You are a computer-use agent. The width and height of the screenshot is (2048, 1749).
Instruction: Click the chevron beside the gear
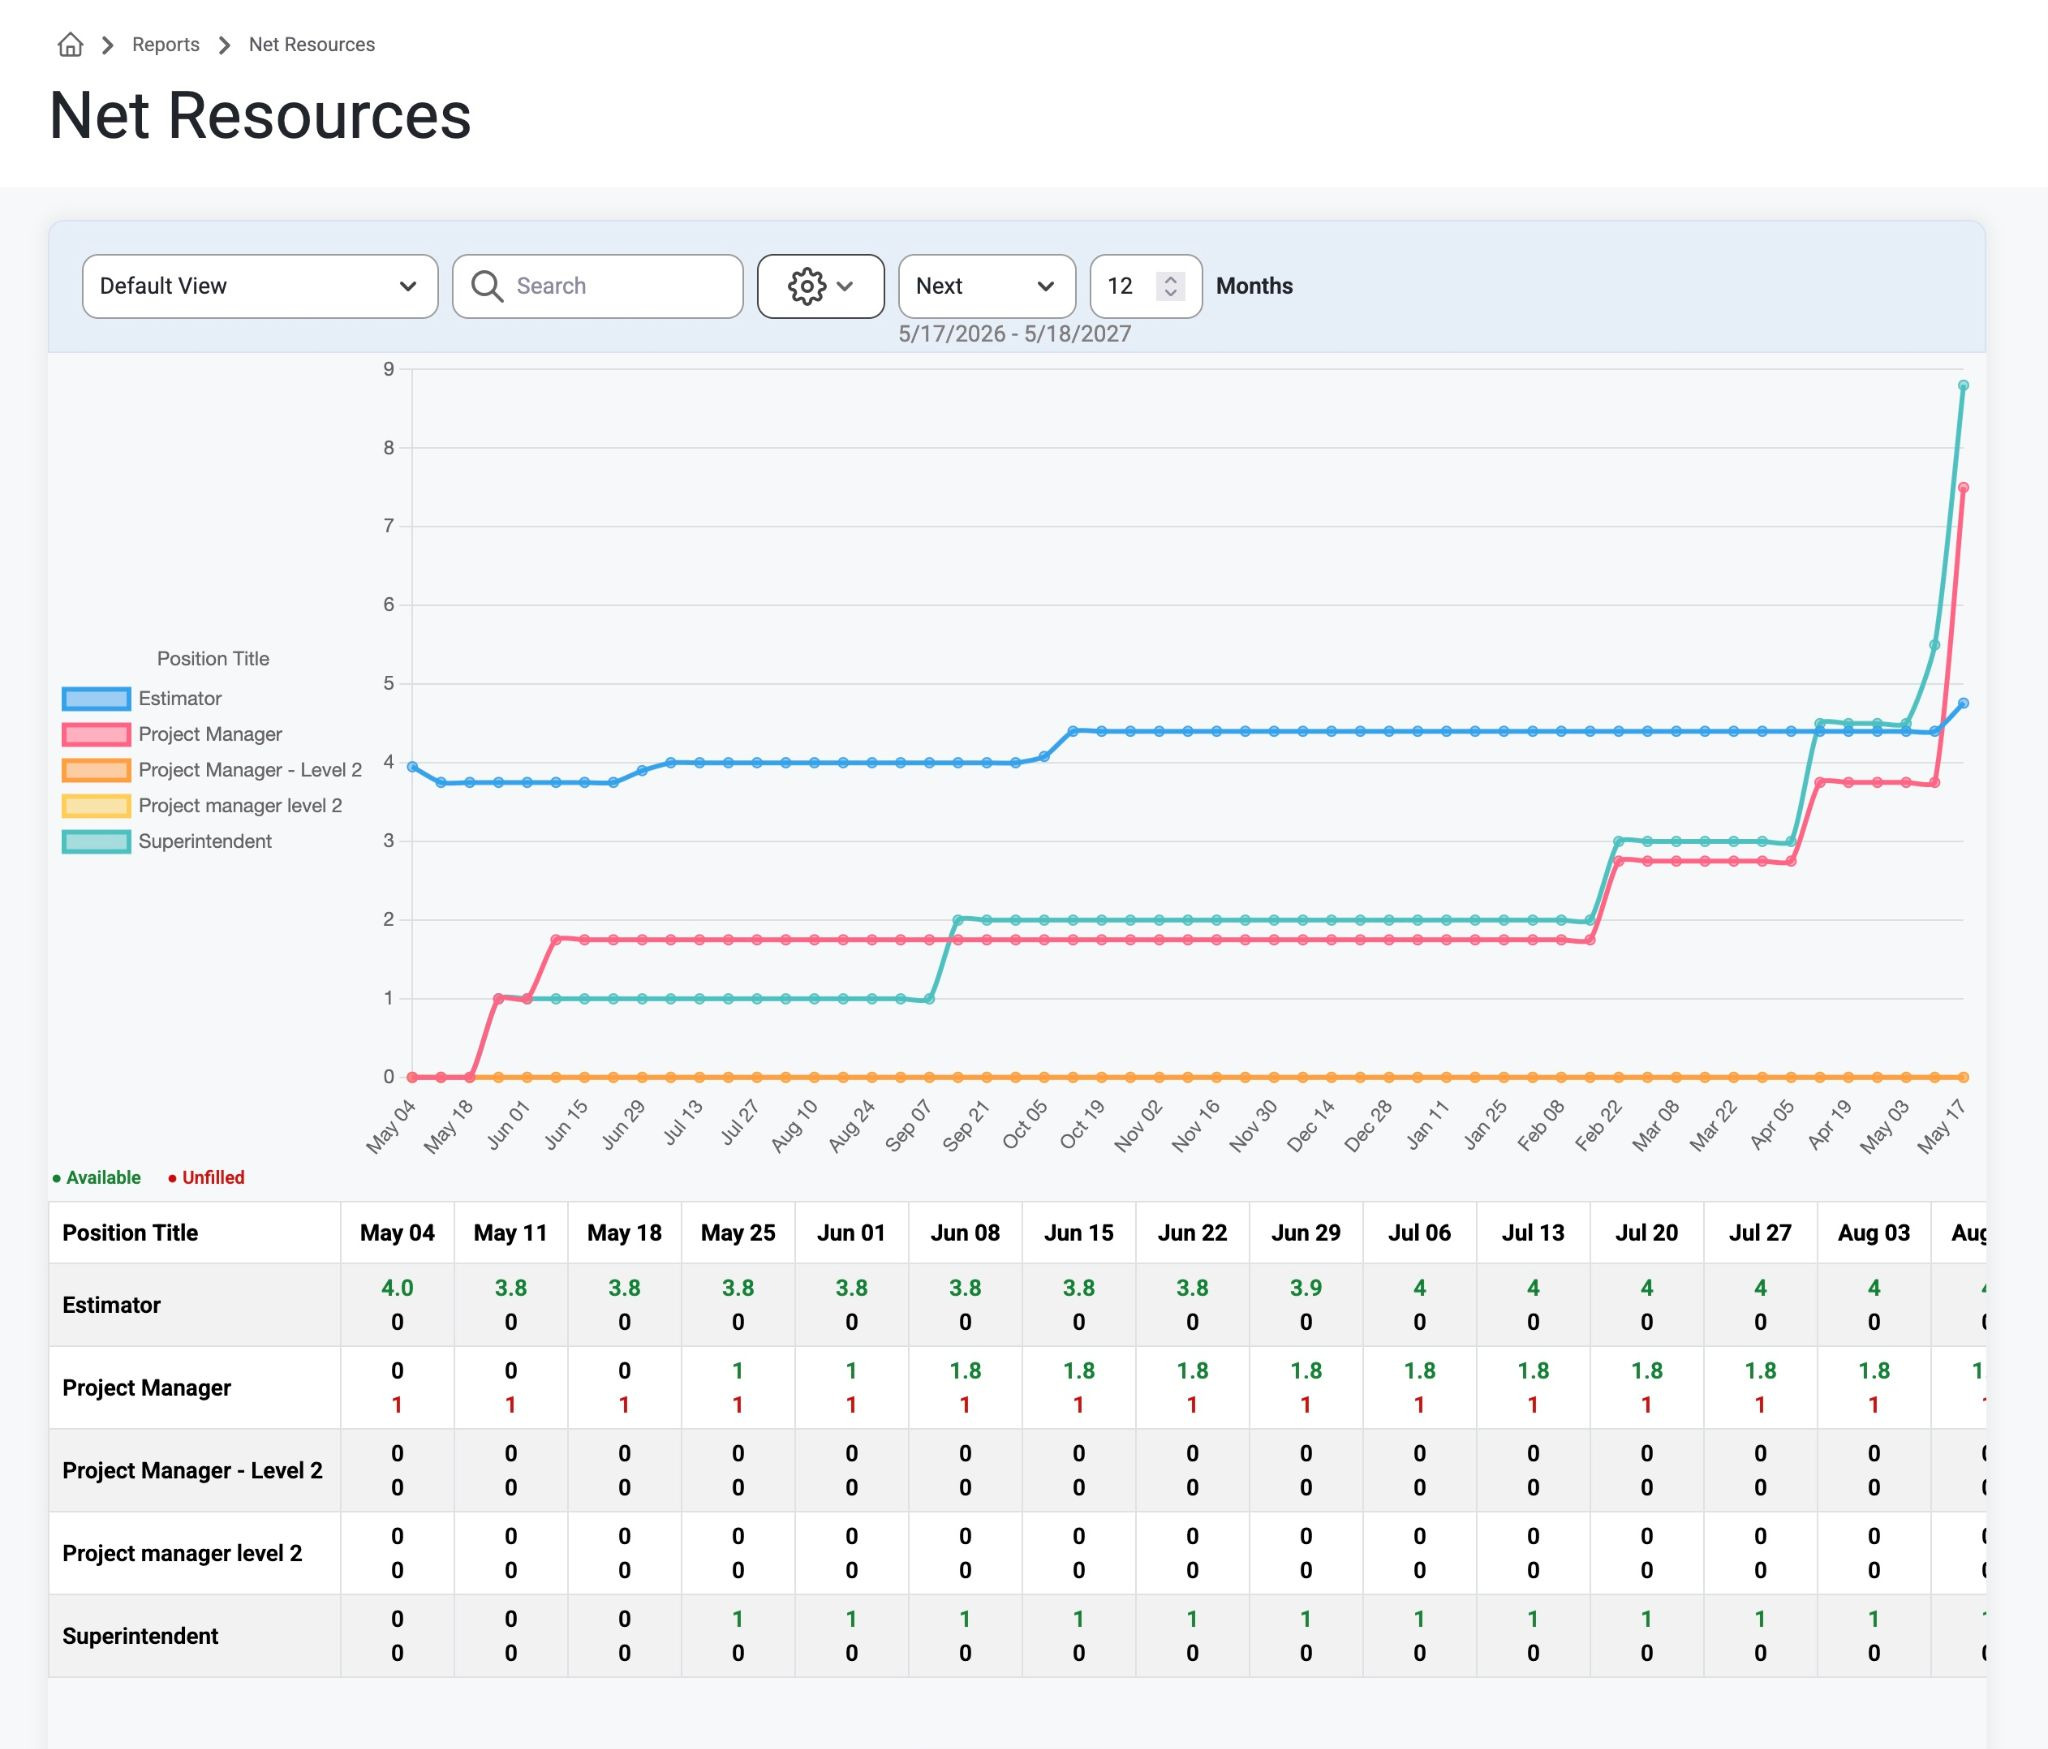(845, 286)
